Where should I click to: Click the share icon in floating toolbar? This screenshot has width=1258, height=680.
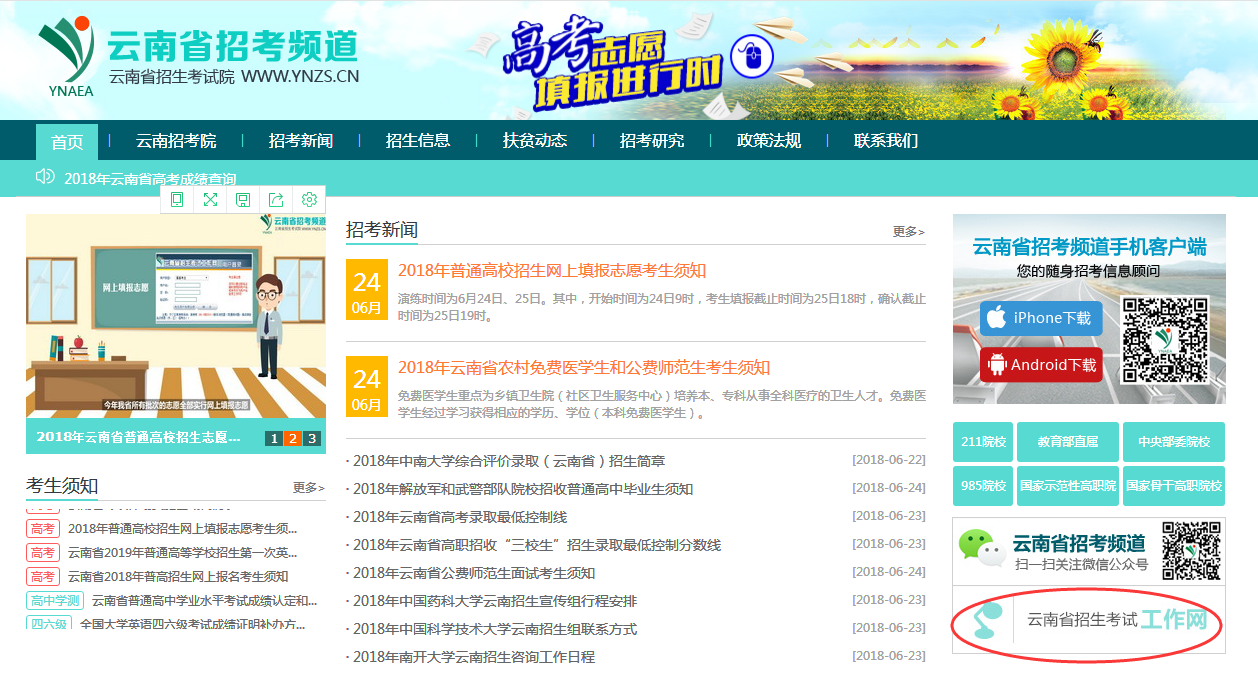pos(276,200)
